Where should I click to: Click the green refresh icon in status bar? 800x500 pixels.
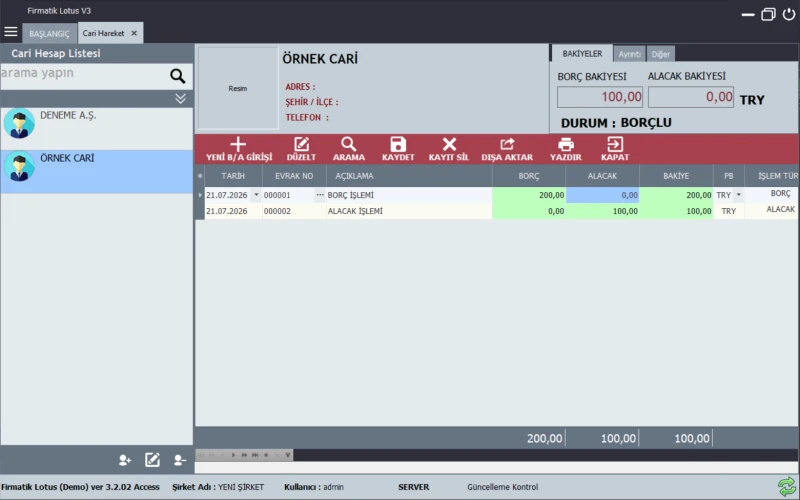click(x=786, y=487)
